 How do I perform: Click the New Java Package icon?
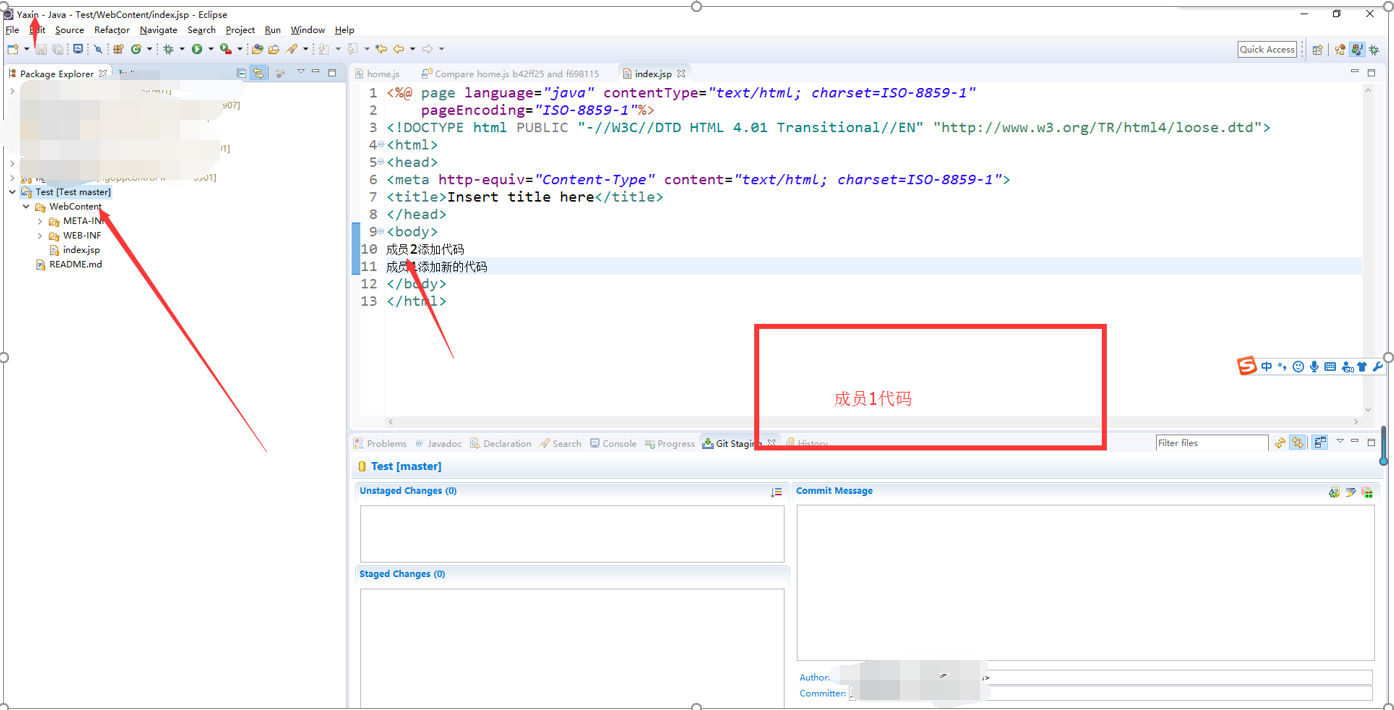click(118, 49)
